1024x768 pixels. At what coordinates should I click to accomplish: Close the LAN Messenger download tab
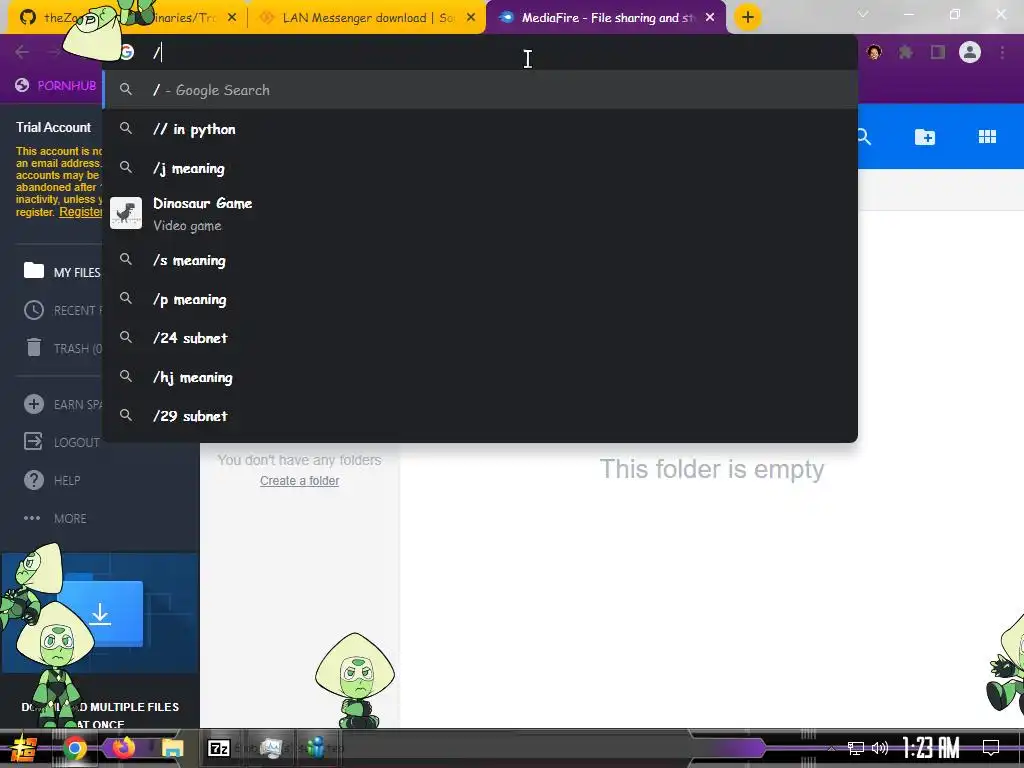coord(471,18)
